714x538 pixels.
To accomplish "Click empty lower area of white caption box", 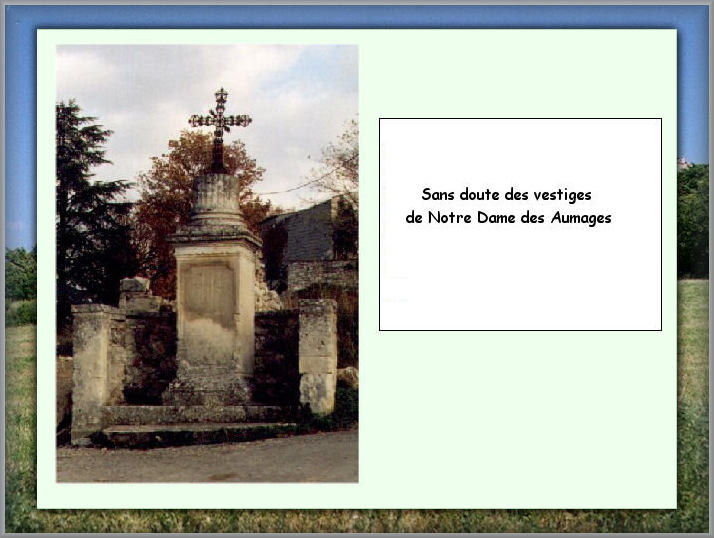I will [x=520, y=290].
